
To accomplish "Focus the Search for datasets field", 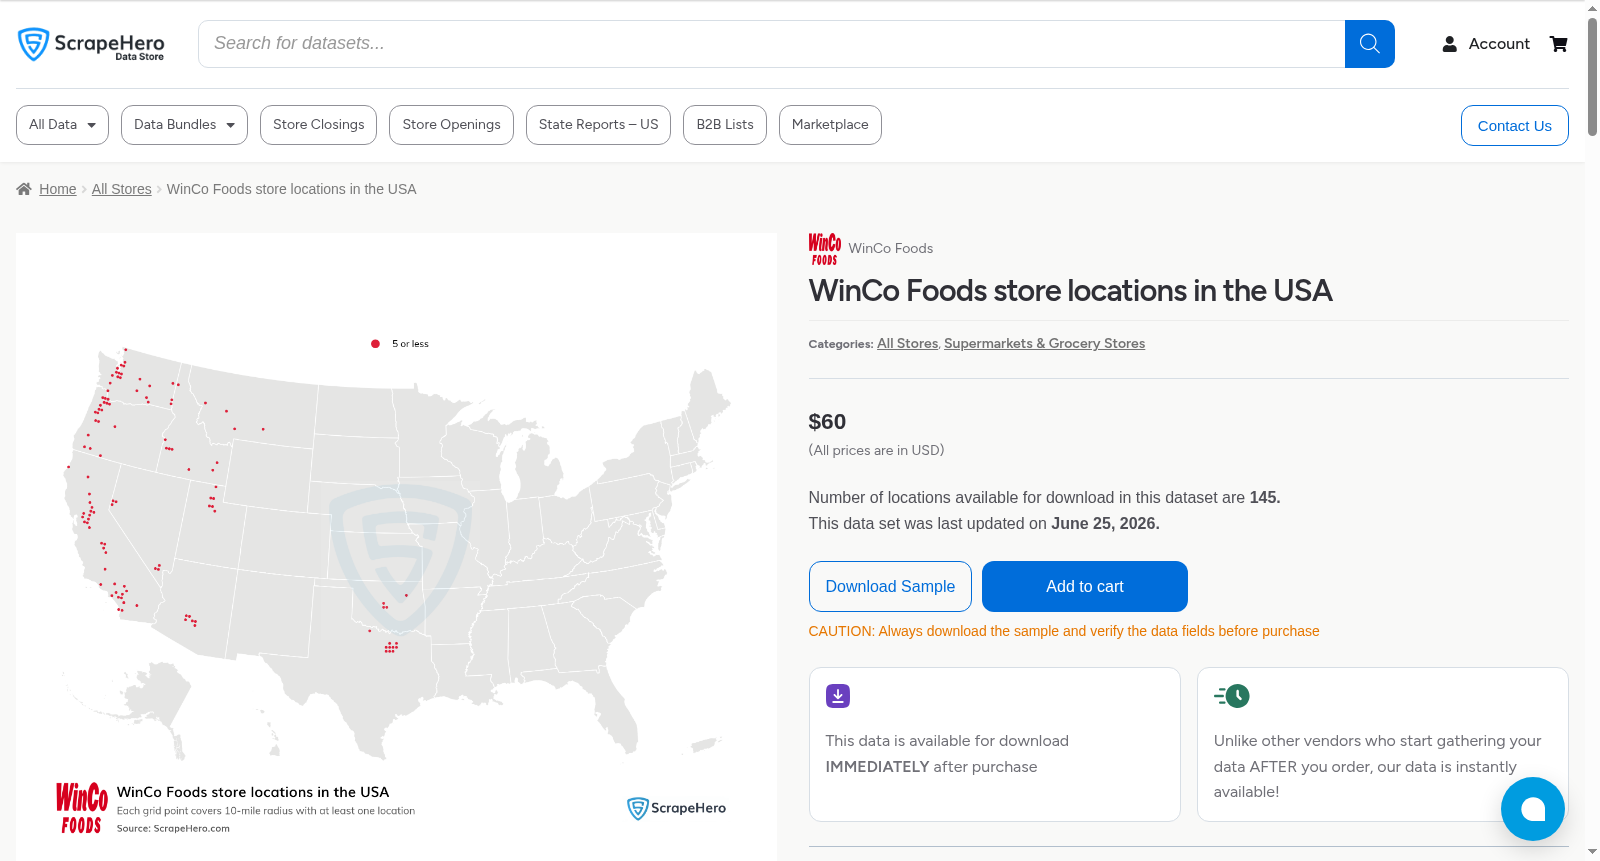I will [771, 44].
